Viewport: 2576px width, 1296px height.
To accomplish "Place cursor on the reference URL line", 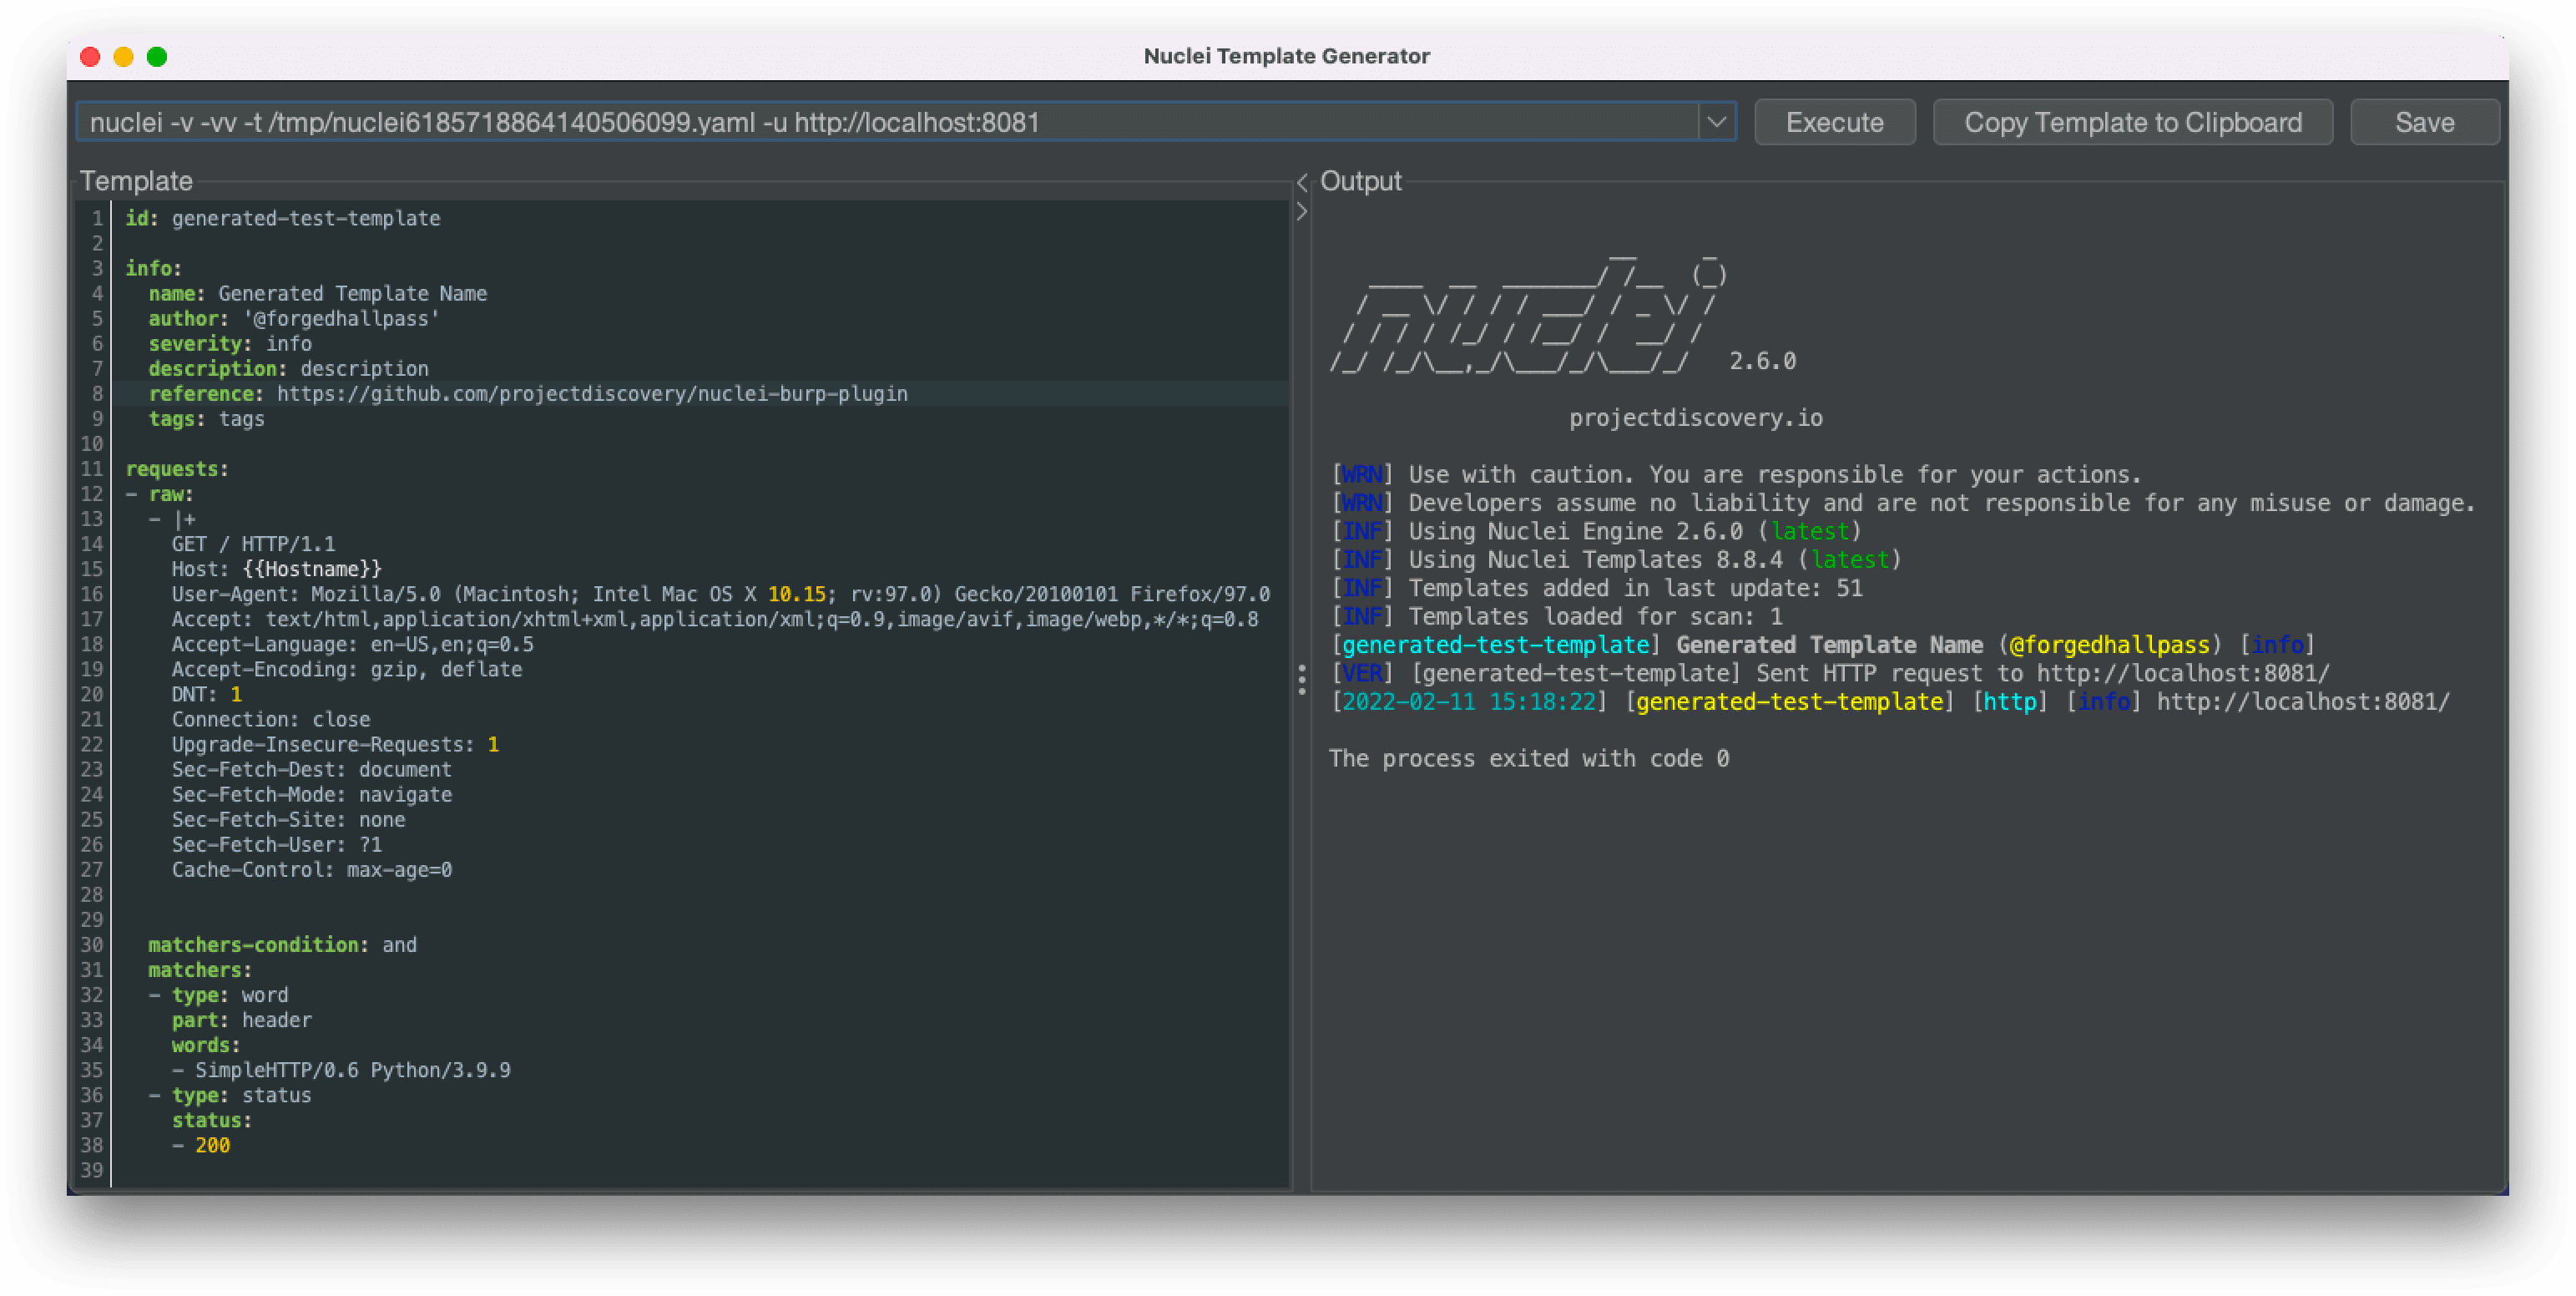I will pos(528,394).
